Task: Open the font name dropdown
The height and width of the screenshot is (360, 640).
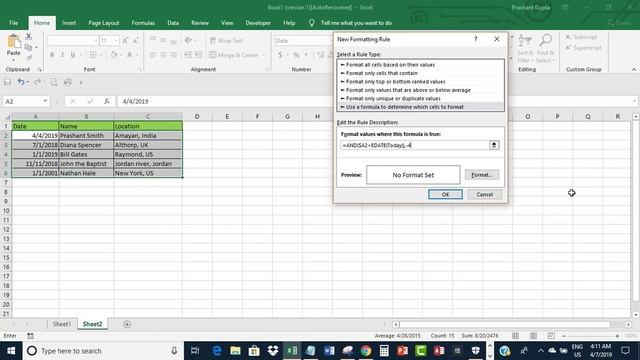Action: pos(96,40)
